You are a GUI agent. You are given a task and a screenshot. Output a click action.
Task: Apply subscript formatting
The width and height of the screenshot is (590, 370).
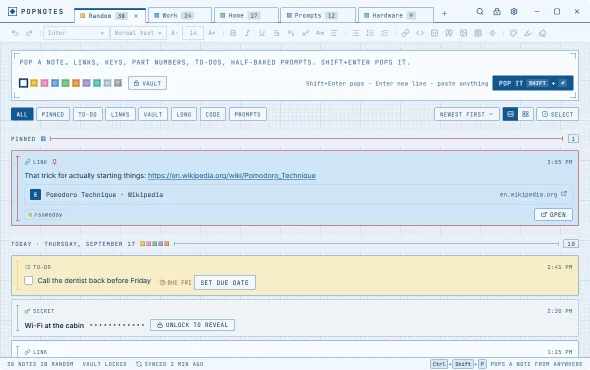pyautogui.click(x=291, y=33)
